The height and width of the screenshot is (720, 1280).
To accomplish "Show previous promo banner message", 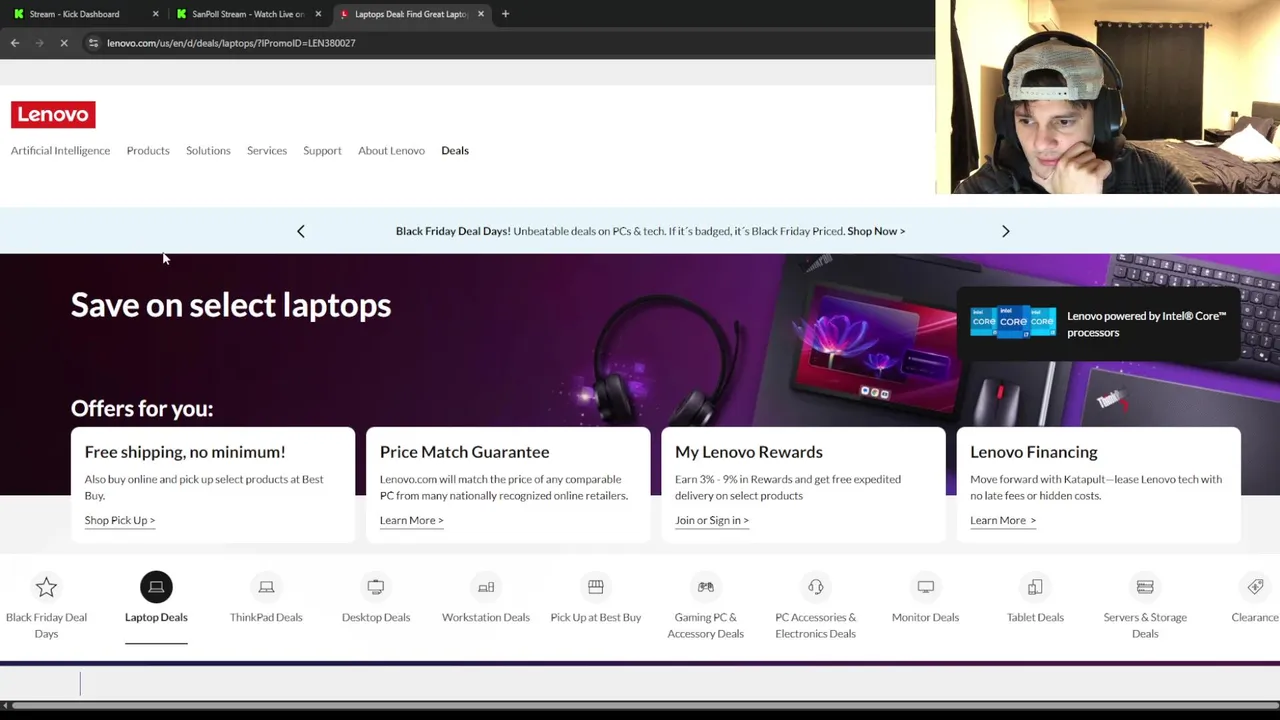I will point(300,231).
